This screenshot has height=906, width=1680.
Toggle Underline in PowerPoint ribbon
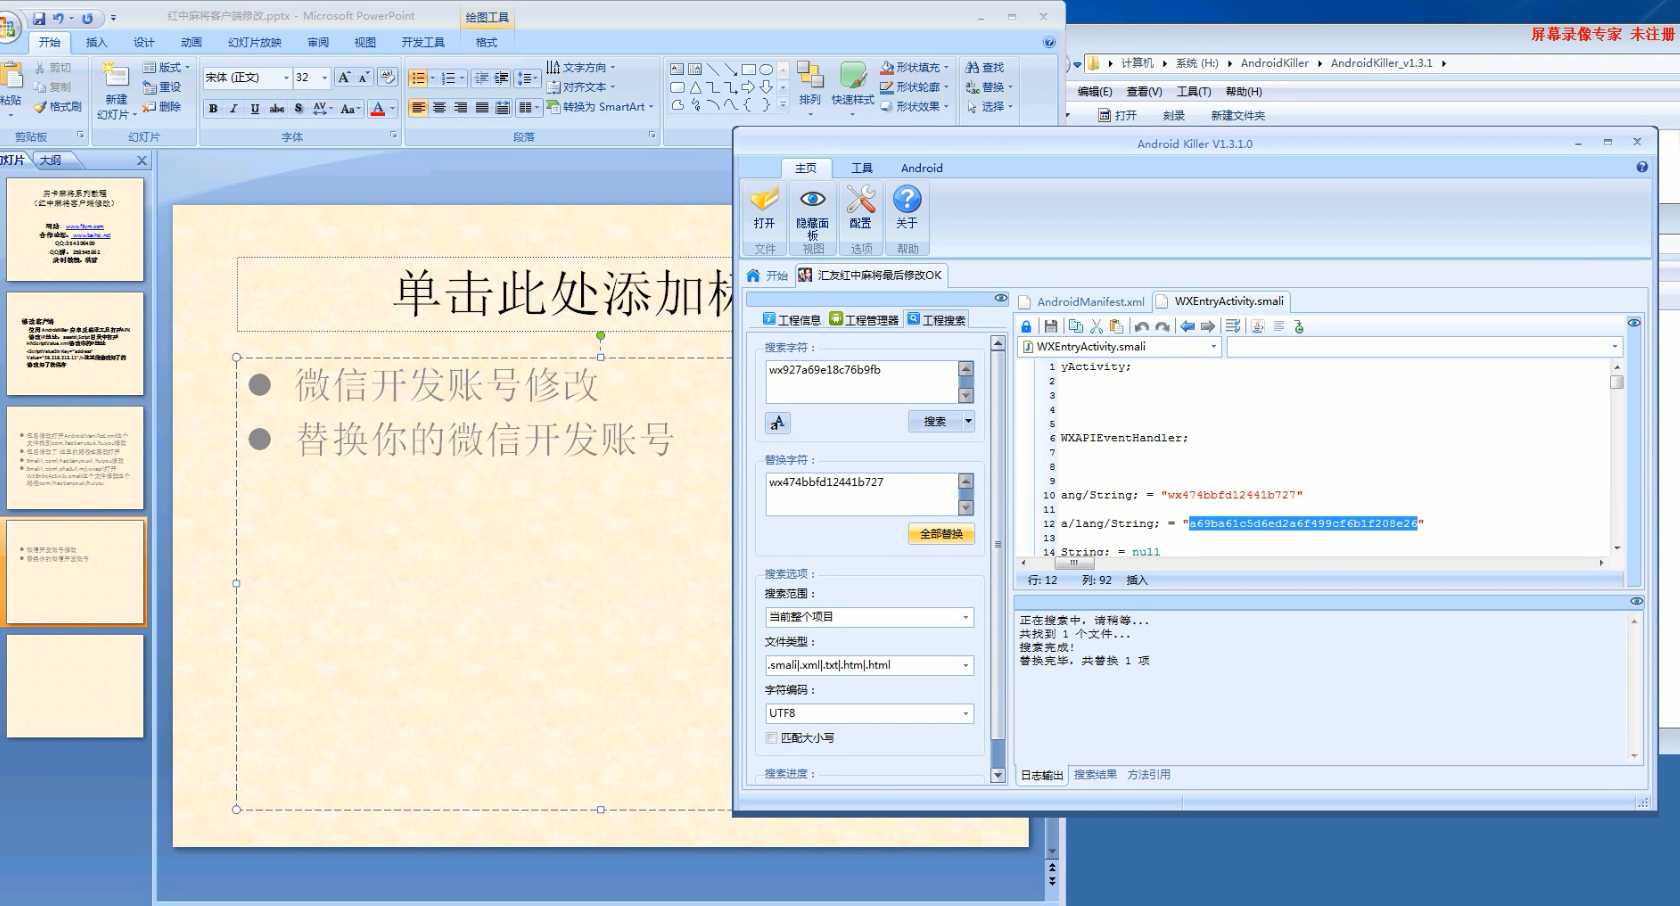point(255,108)
